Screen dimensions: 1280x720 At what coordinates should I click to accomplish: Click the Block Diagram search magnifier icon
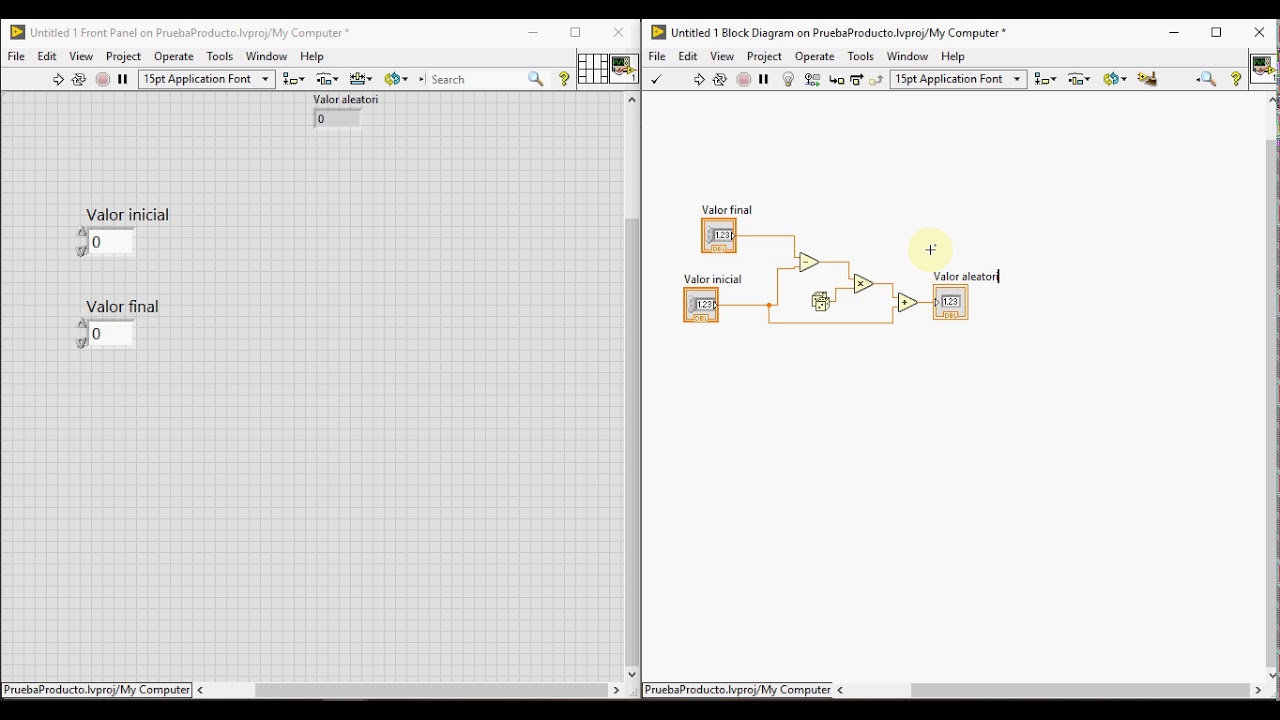1207,79
